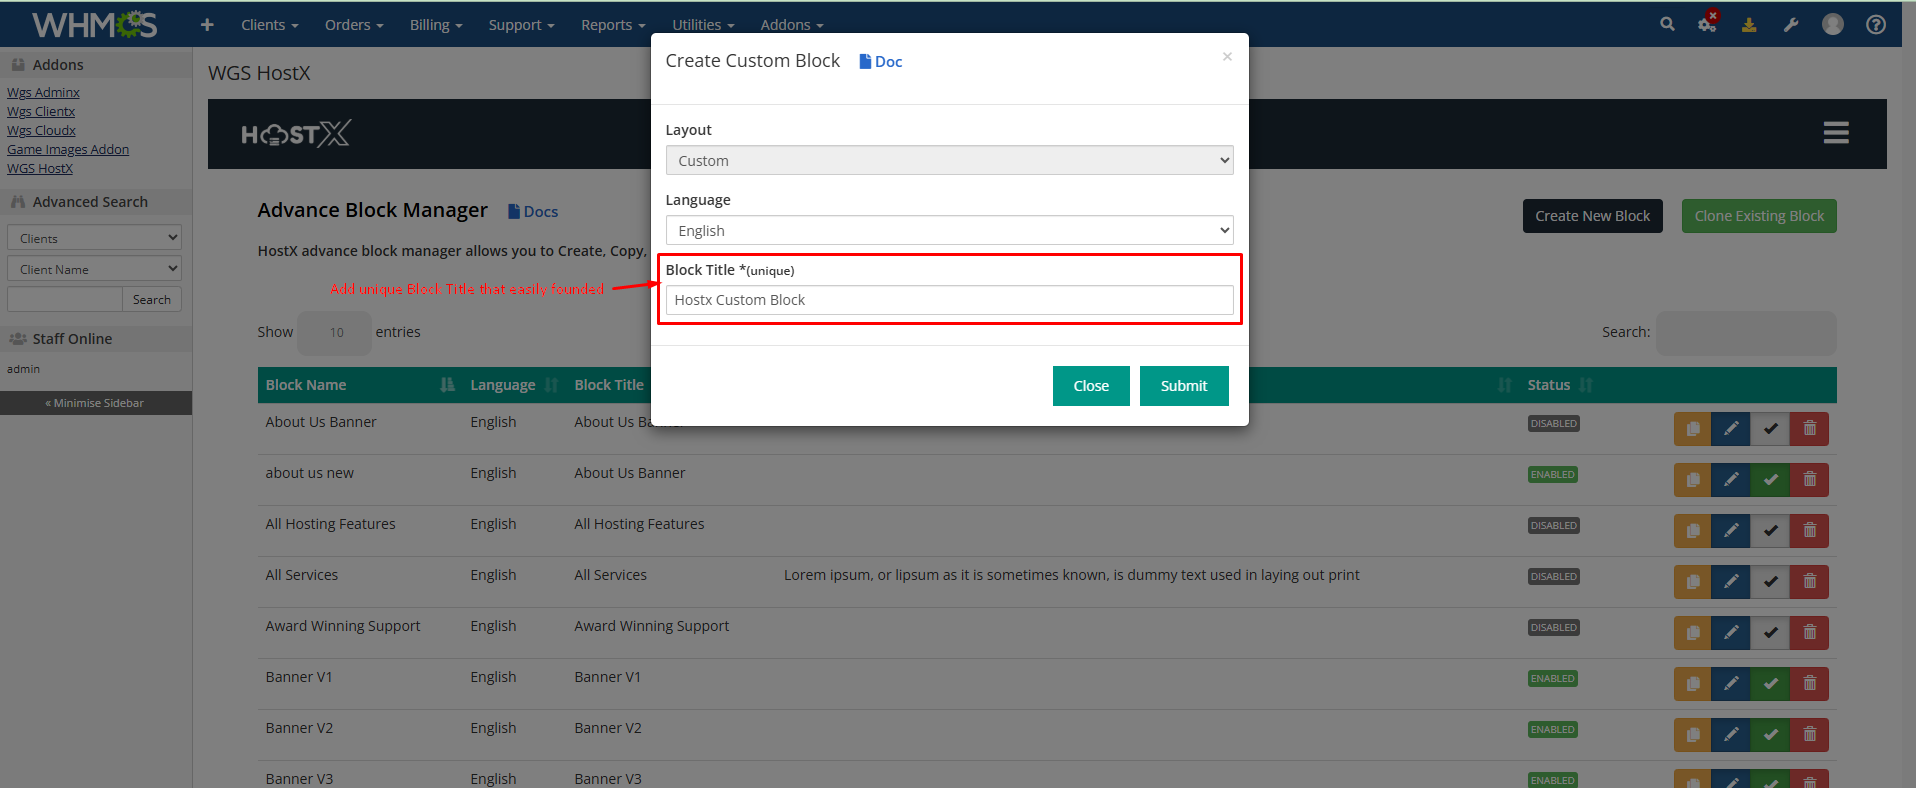
Task: Open the Wgs Cloudx addon link
Action: (41, 131)
